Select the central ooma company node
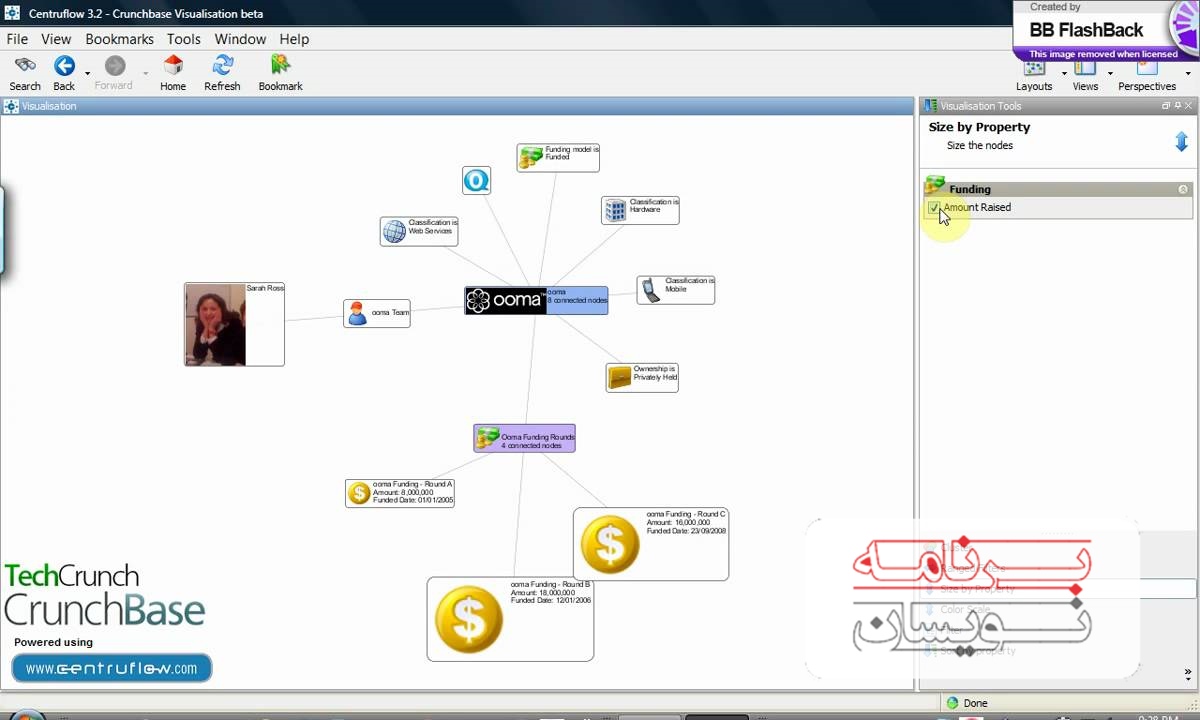1200x720 pixels. pos(536,300)
